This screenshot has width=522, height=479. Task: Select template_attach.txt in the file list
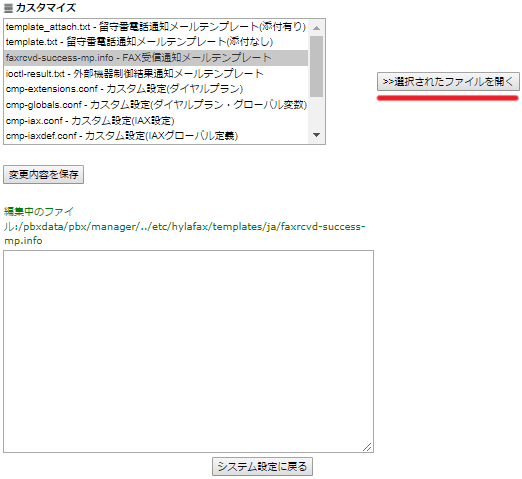156,27
